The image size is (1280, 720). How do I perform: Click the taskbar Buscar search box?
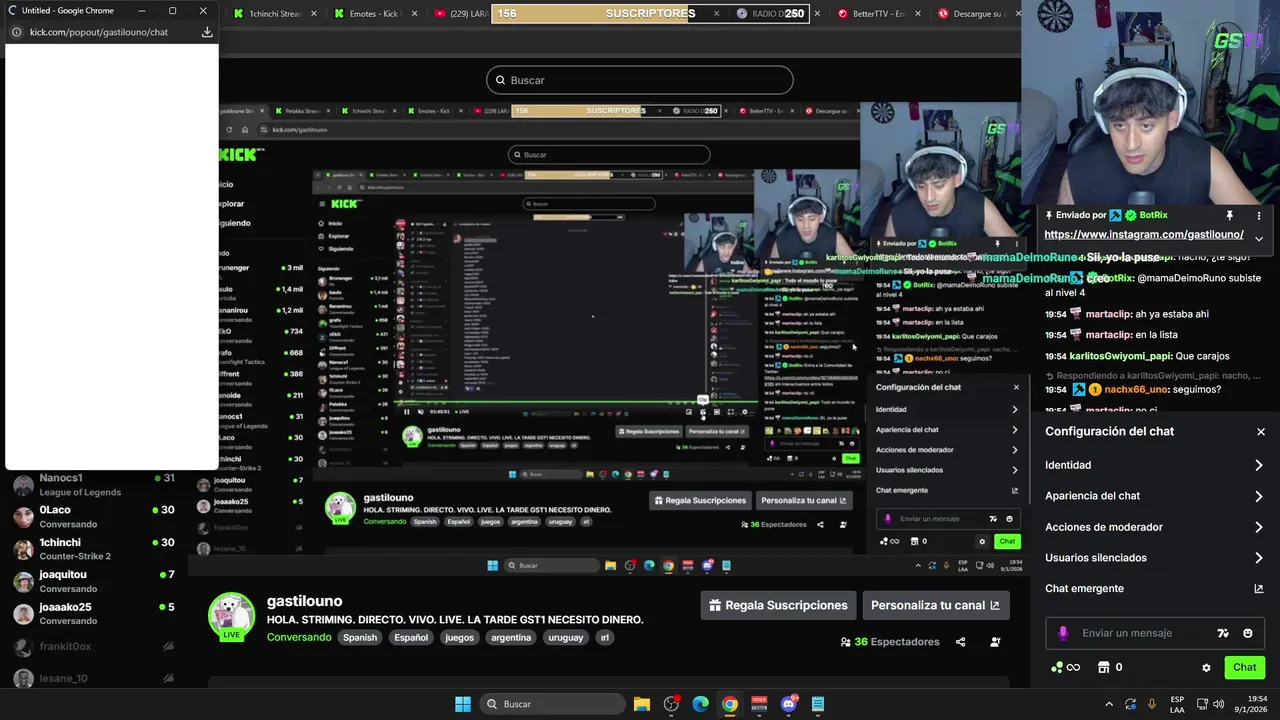552,704
